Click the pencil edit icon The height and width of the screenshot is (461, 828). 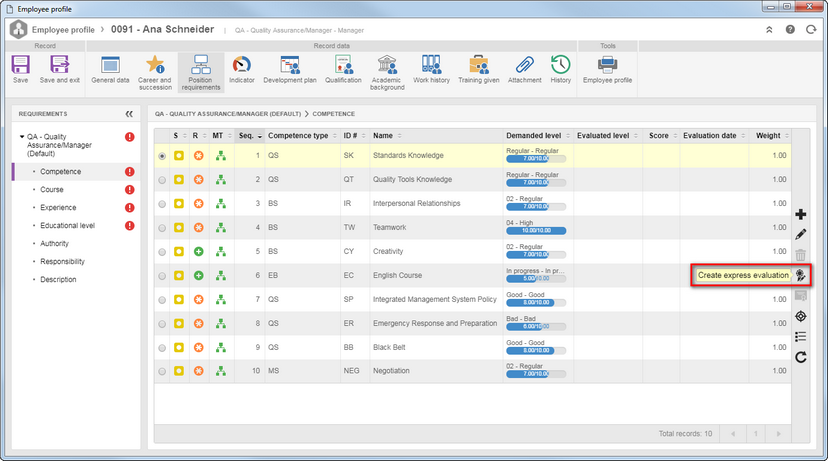tap(801, 234)
